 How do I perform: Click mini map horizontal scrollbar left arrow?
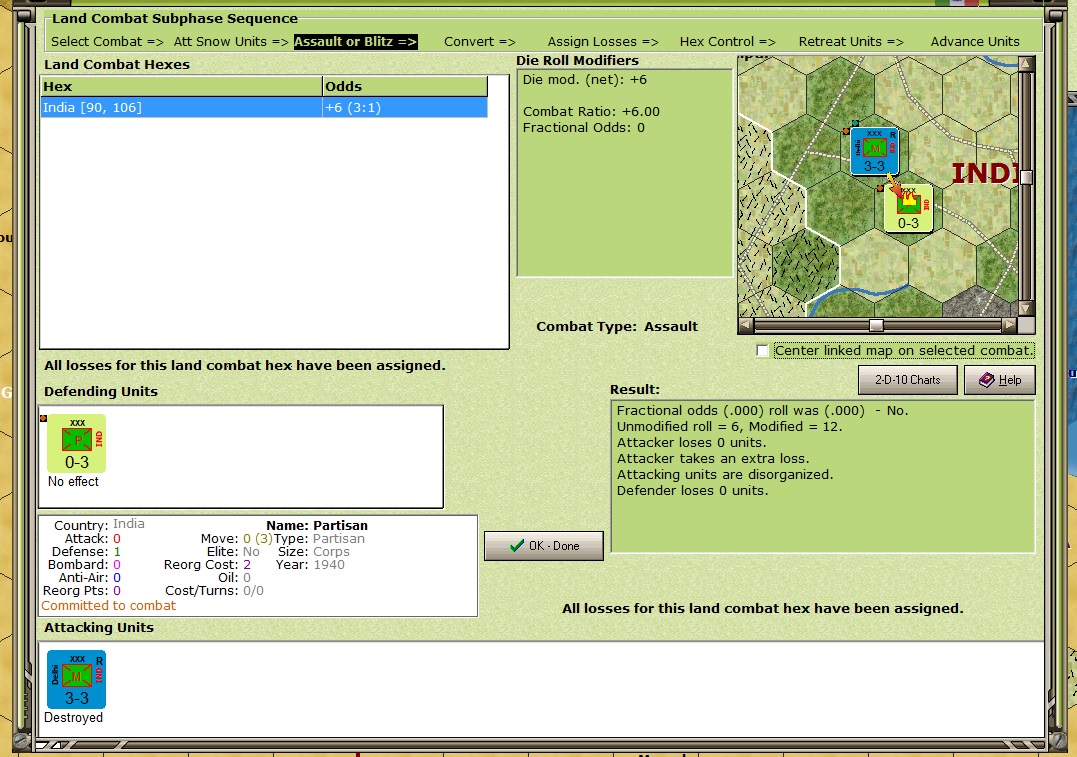(747, 325)
